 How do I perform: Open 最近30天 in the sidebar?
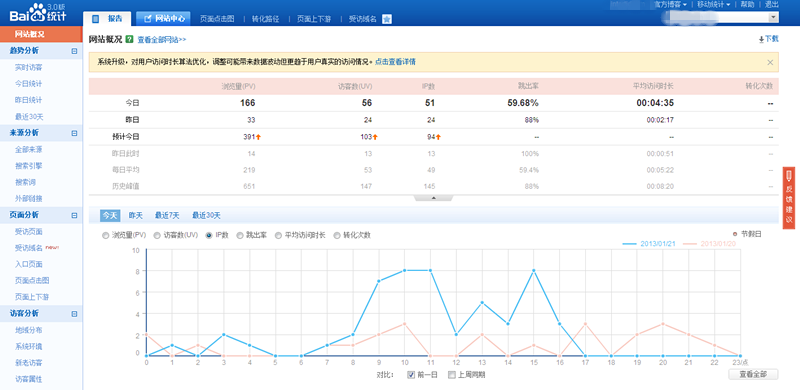click(30, 117)
